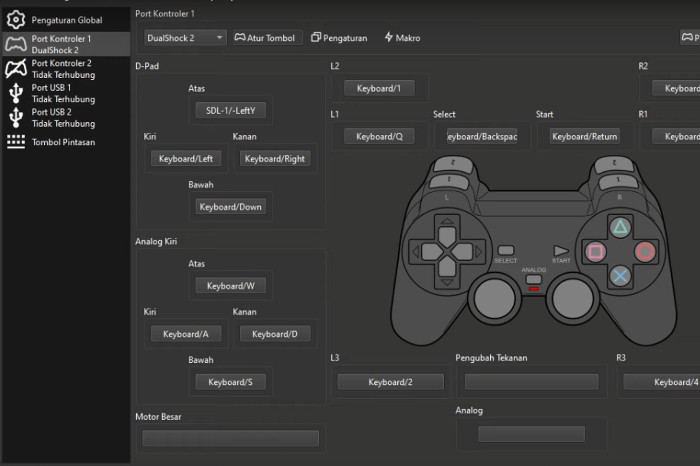Rebind Select Keyboard/Backspace button
Image resolution: width=700 pixels, height=466 pixels.
[x=482, y=136]
